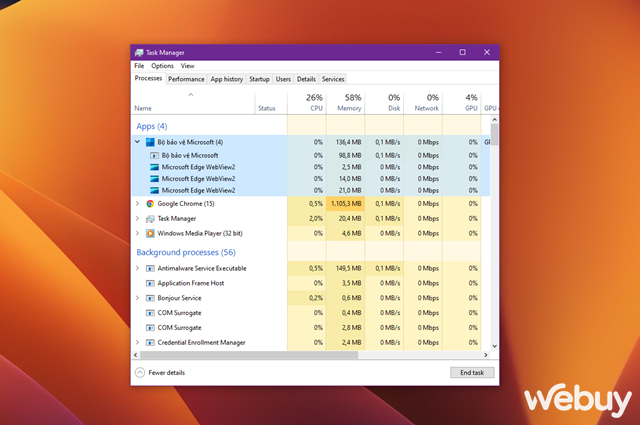
Task: Click the Bonjour Service icon
Action: click(150, 298)
